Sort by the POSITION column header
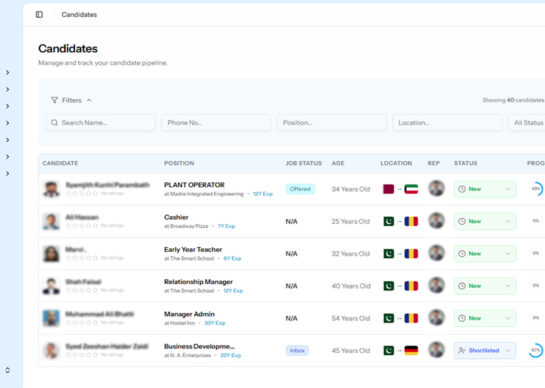This screenshot has height=388, width=545. (179, 163)
